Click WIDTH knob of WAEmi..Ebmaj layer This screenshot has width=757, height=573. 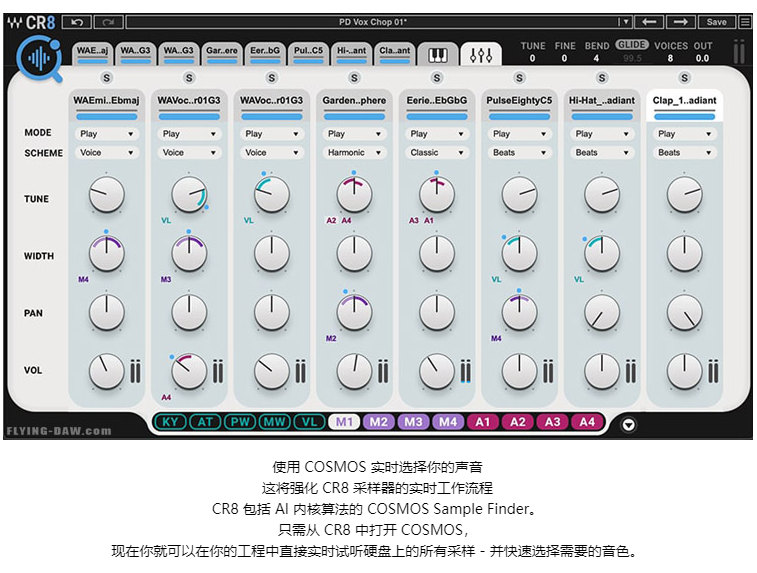(107, 253)
